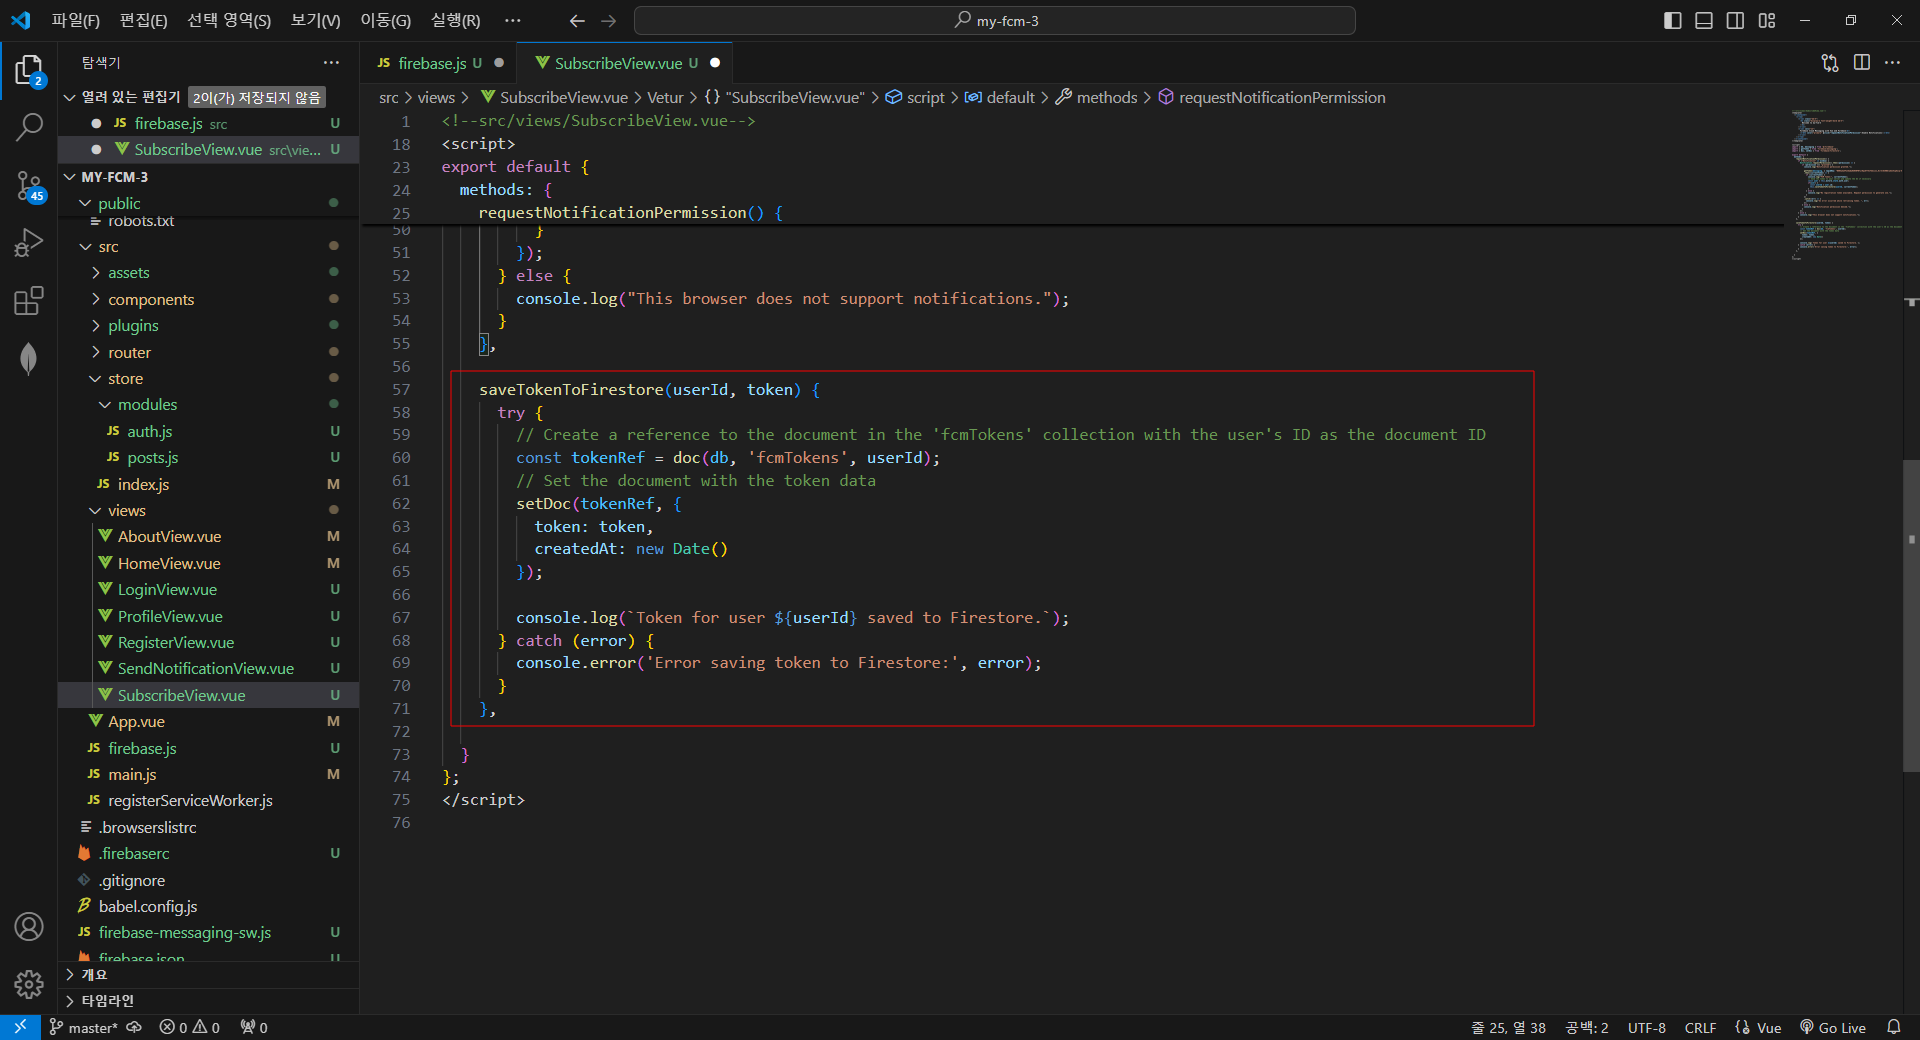The image size is (1920, 1040).
Task: Toggle the bottom panel layout icon
Action: pyautogui.click(x=1704, y=20)
